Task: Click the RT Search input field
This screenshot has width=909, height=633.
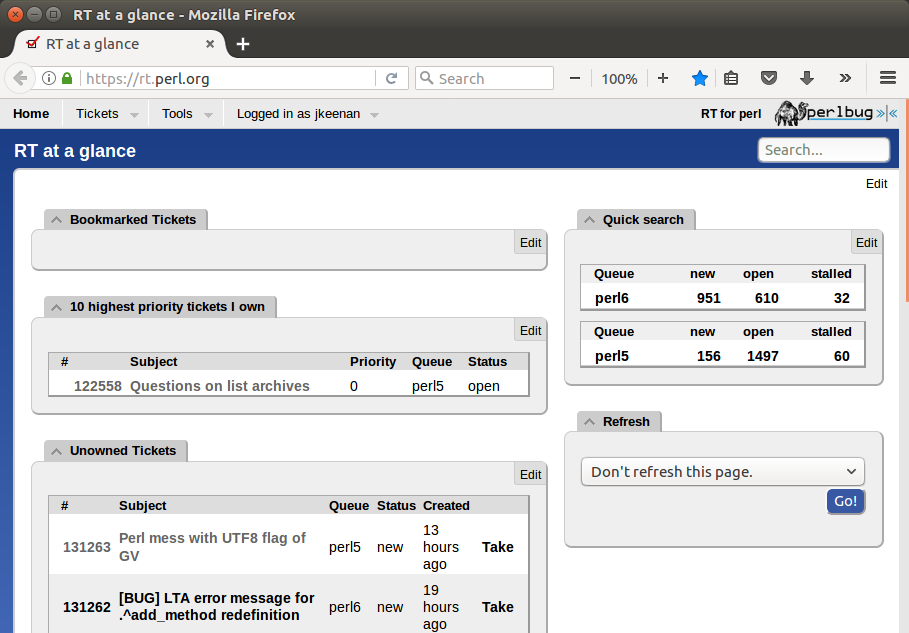Action: (823, 150)
